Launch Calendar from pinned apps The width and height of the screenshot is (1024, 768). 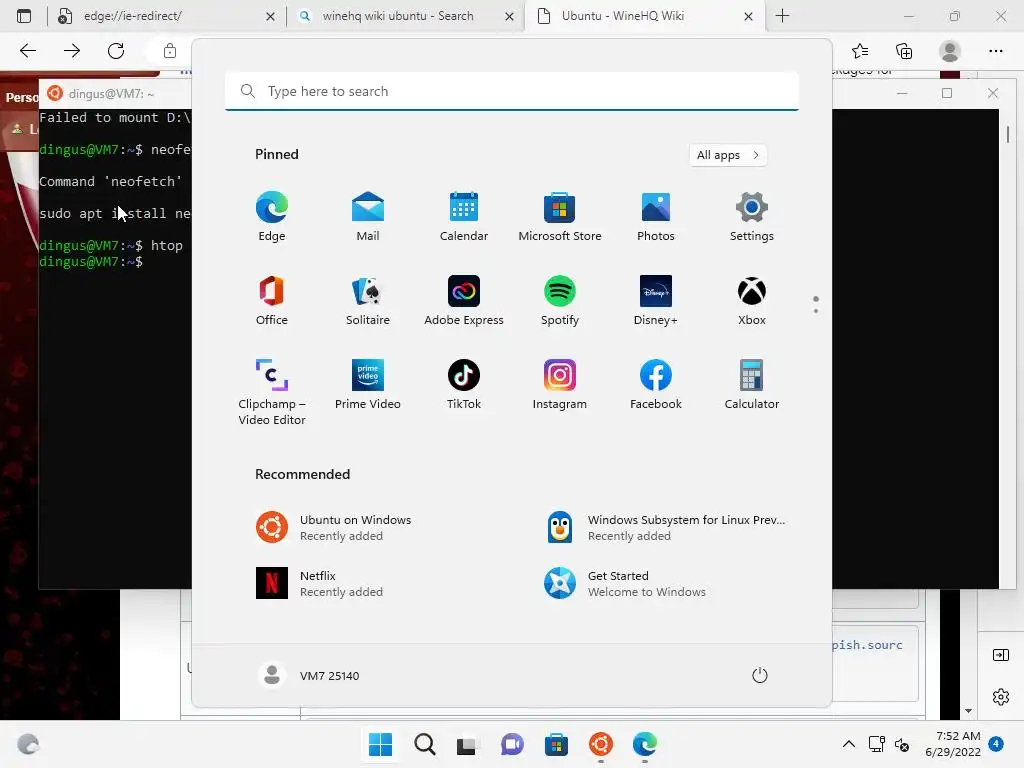point(464,216)
